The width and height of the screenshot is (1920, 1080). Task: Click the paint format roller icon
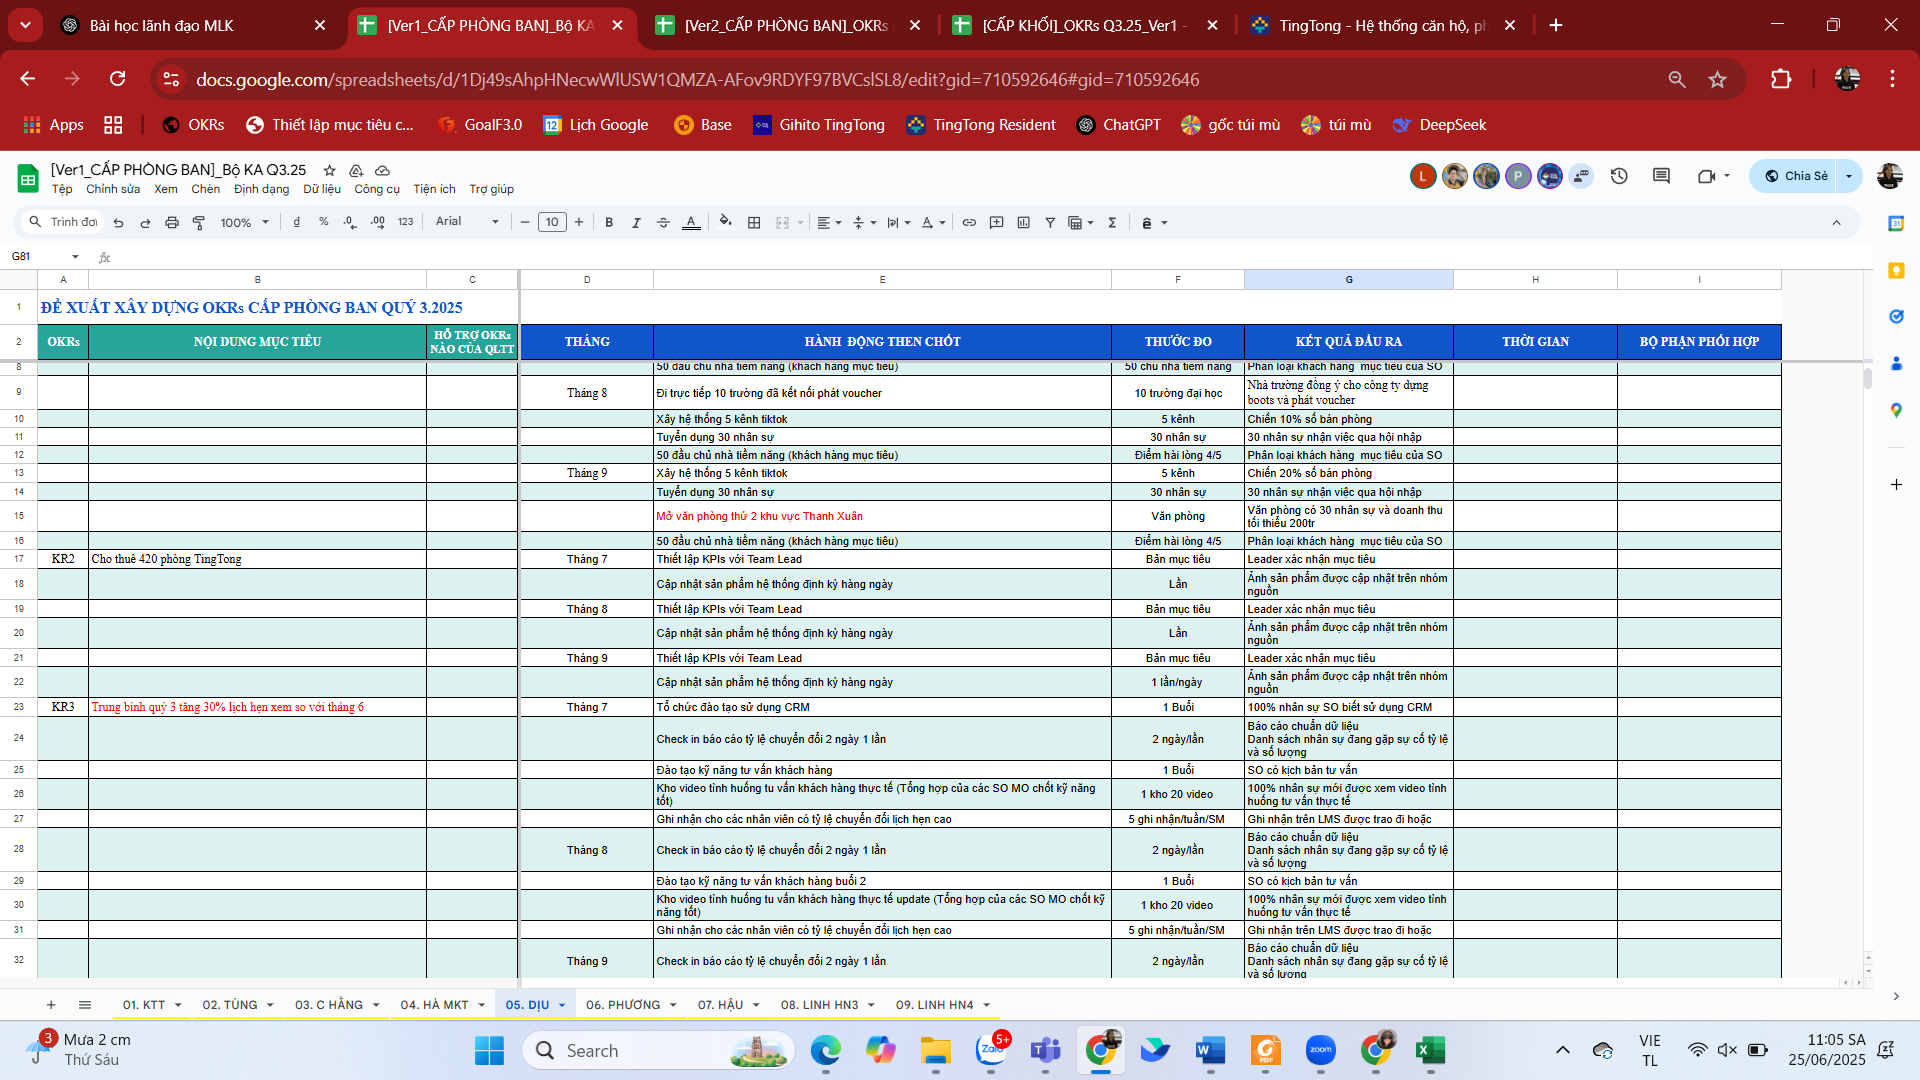coord(199,222)
